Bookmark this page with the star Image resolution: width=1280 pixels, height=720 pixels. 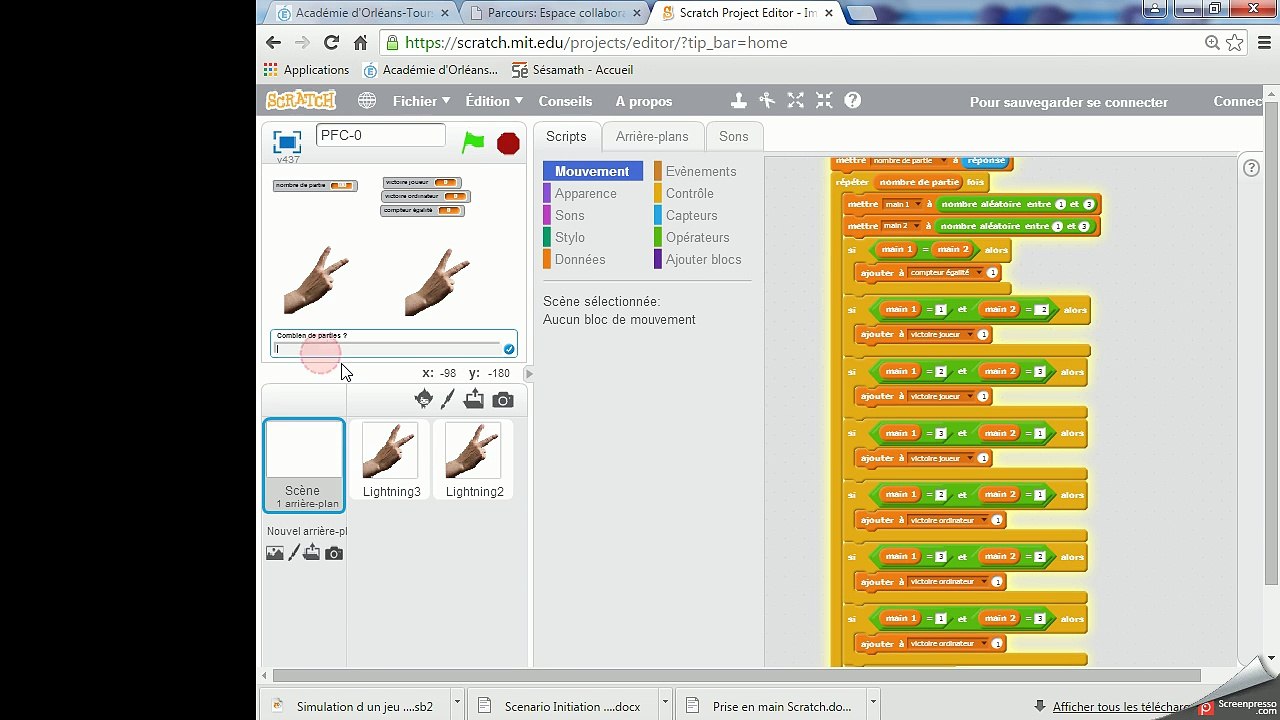pos(1235,43)
